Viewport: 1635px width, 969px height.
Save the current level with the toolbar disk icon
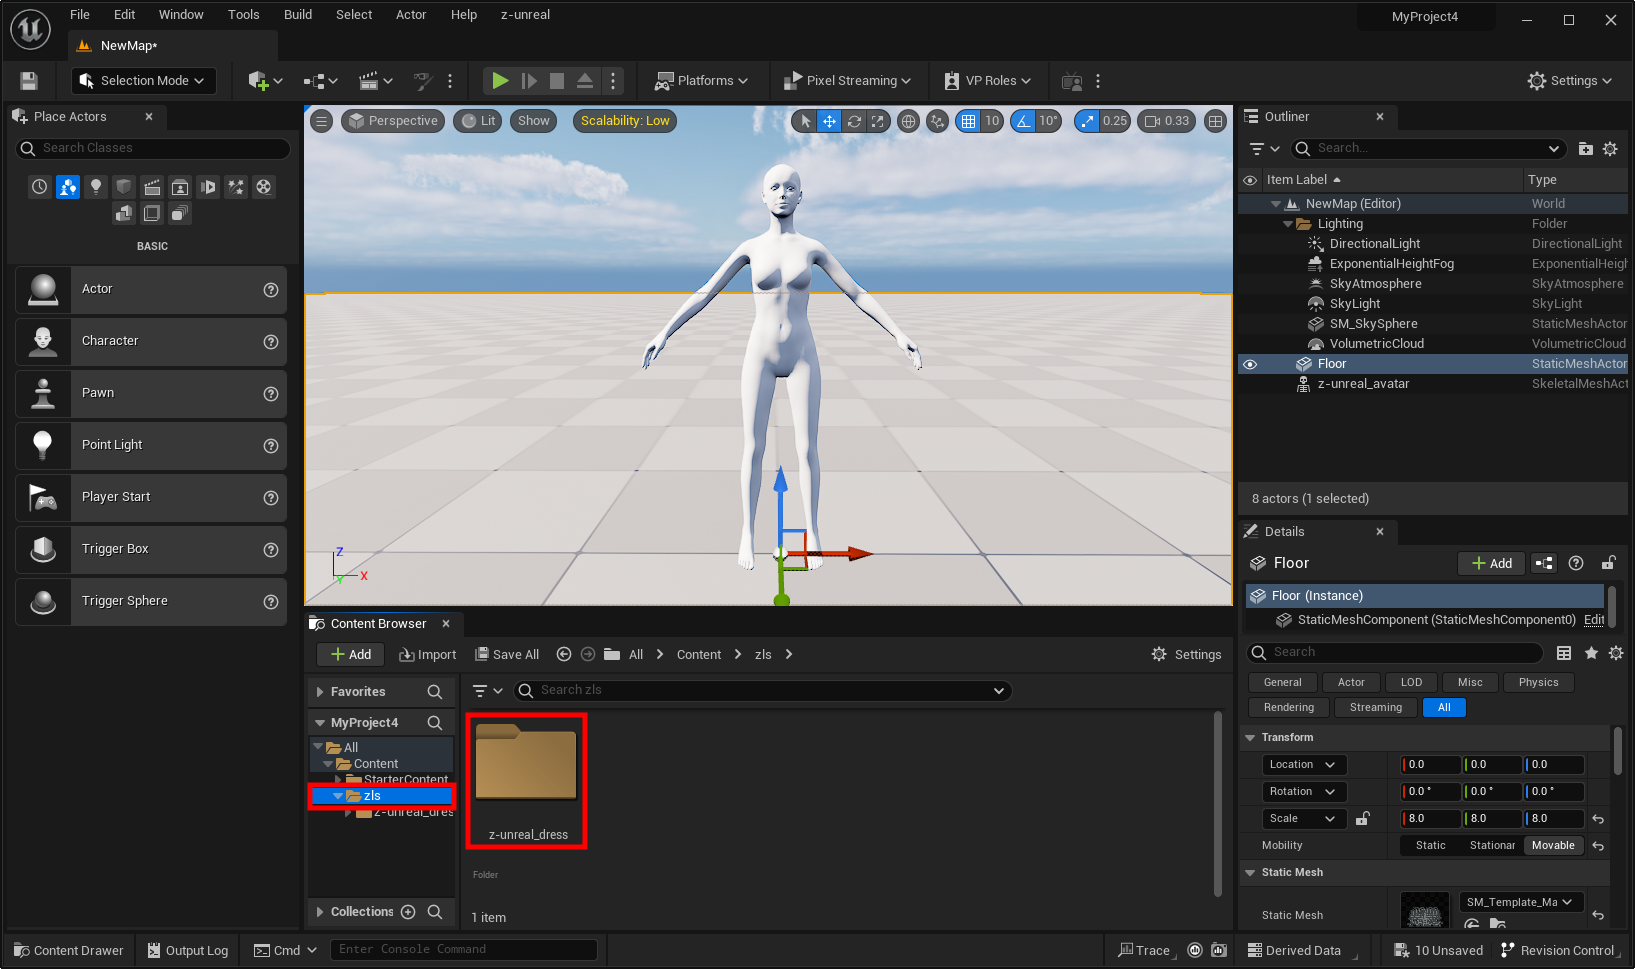pos(29,81)
